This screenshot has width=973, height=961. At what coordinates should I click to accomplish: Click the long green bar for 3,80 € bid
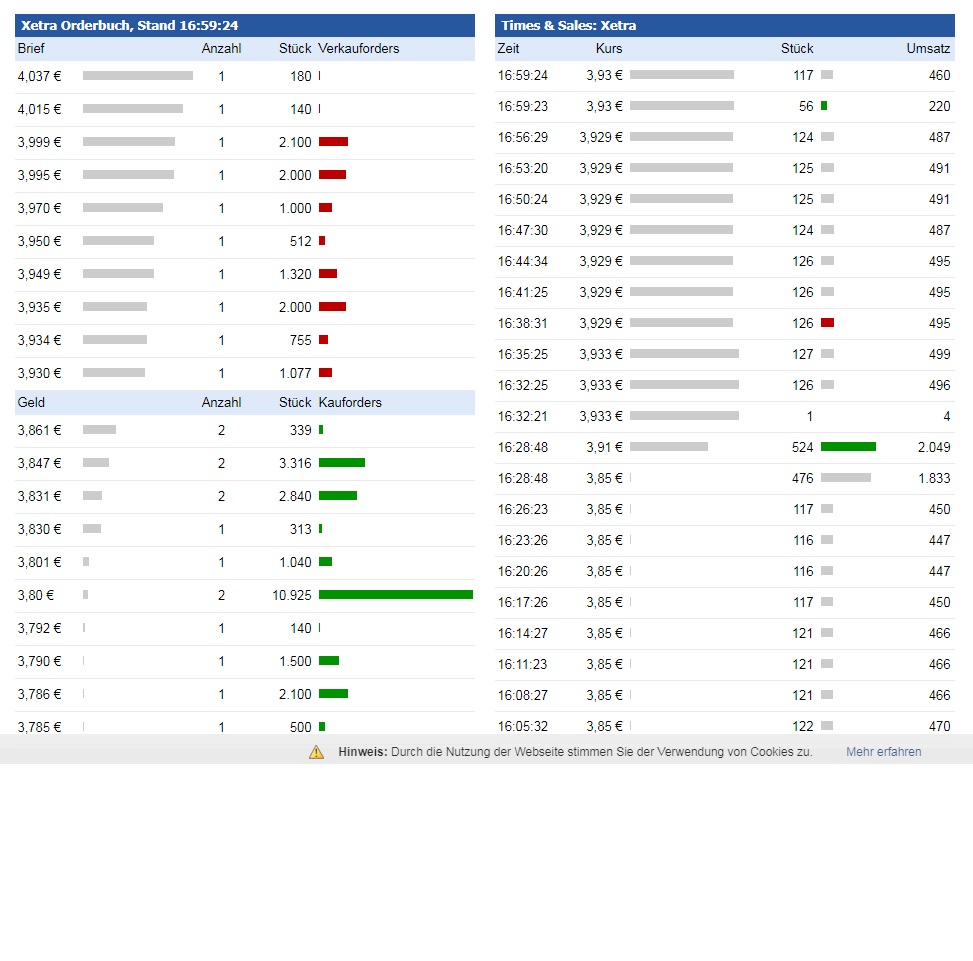pos(396,595)
